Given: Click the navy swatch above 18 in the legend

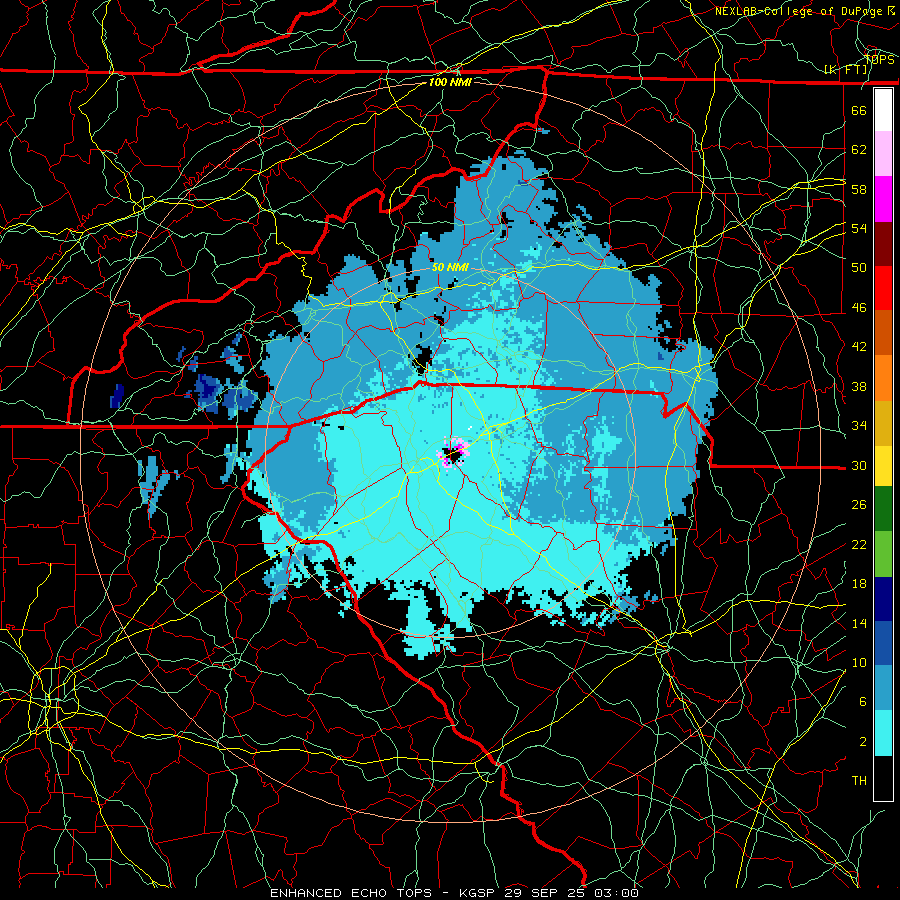Looking at the screenshot, I should point(883,599).
